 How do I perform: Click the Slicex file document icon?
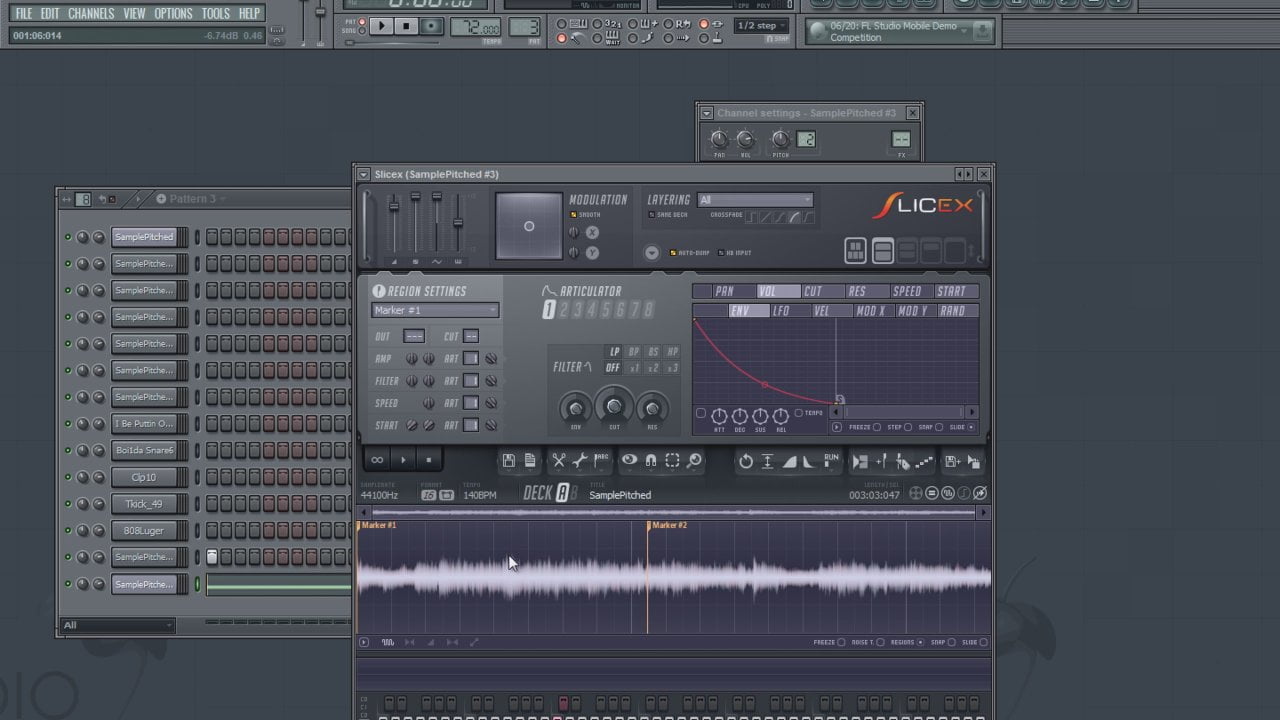click(530, 461)
